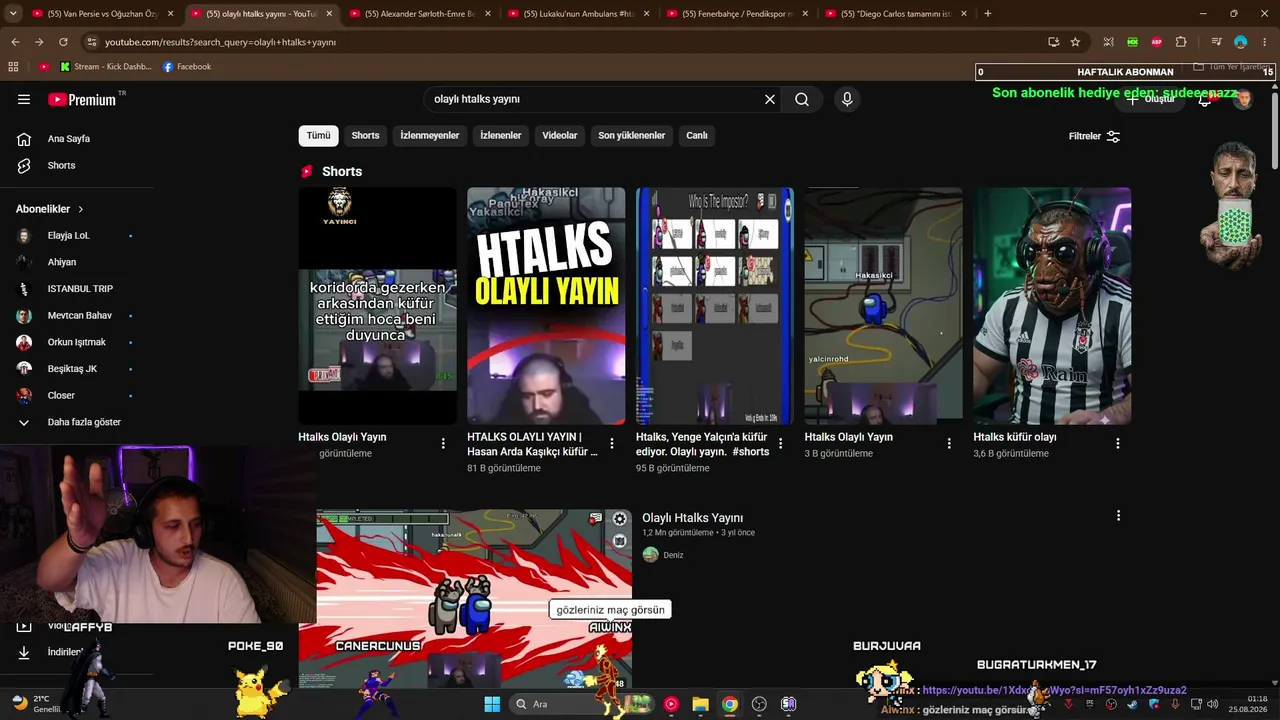Open the site information icon in address bar

coord(92,42)
